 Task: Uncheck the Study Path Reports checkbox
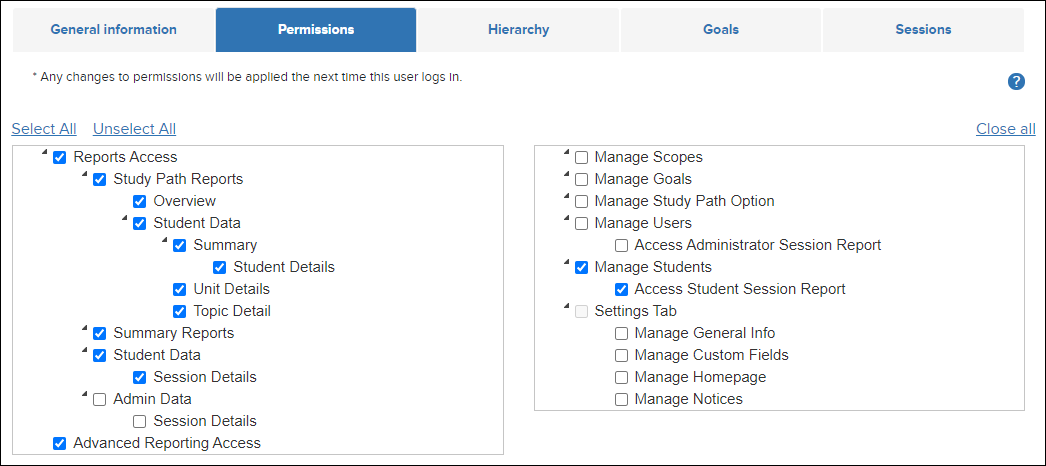coord(99,180)
